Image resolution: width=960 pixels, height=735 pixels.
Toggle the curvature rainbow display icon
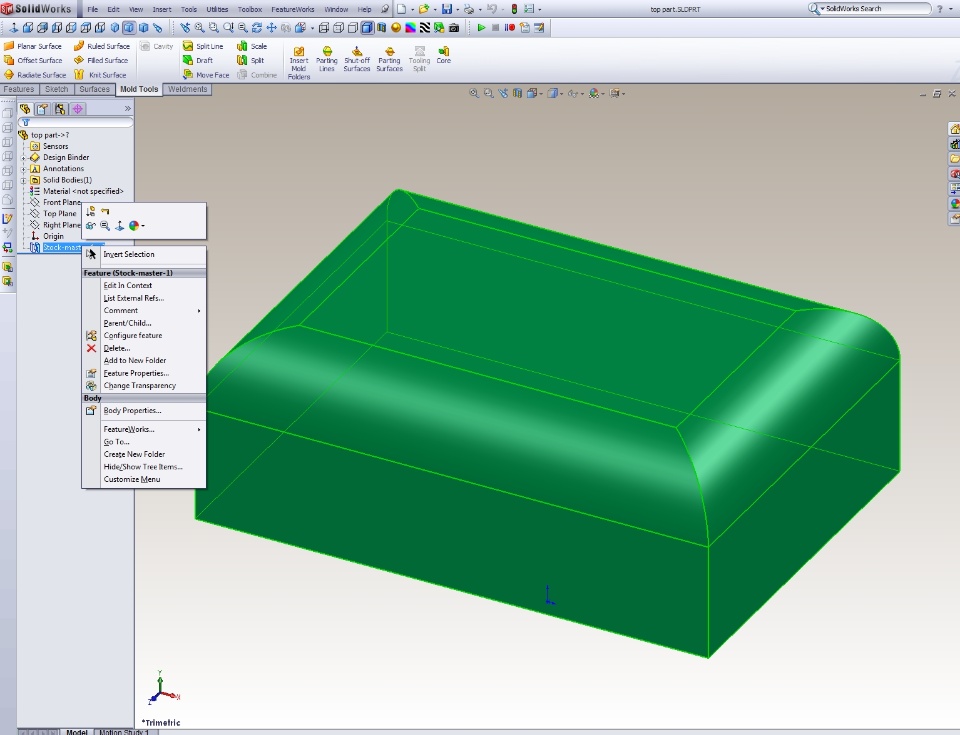410,28
